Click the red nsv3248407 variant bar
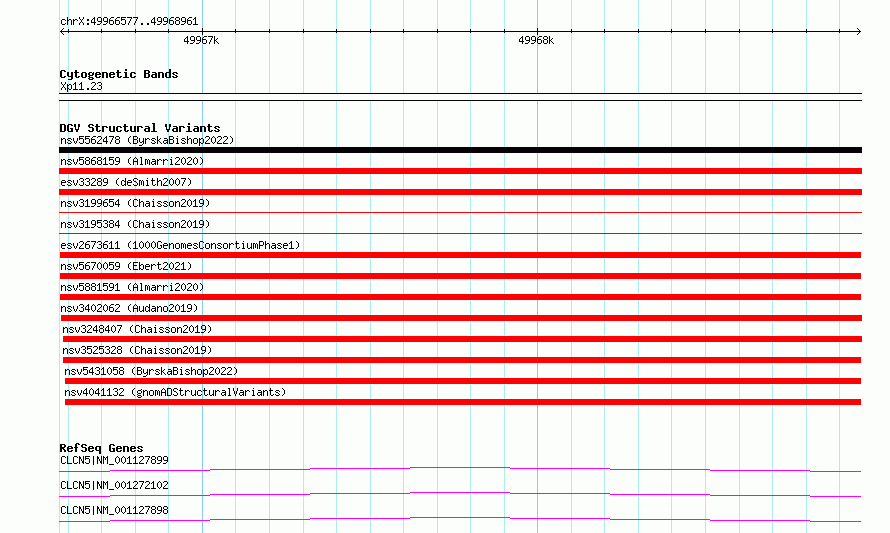890x533 pixels. coord(462,339)
